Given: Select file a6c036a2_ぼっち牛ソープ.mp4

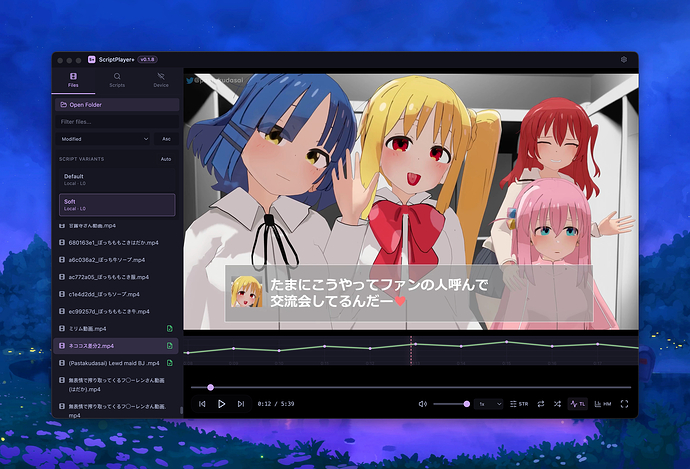Looking at the screenshot, I should click(116, 260).
